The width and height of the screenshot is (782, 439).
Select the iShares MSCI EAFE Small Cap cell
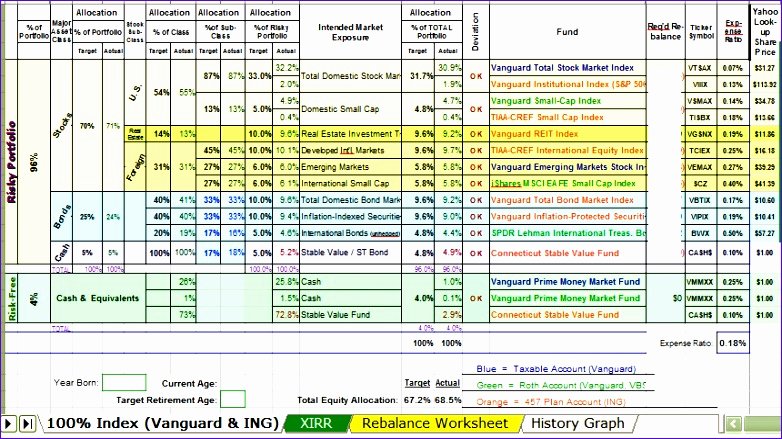[x=568, y=183]
